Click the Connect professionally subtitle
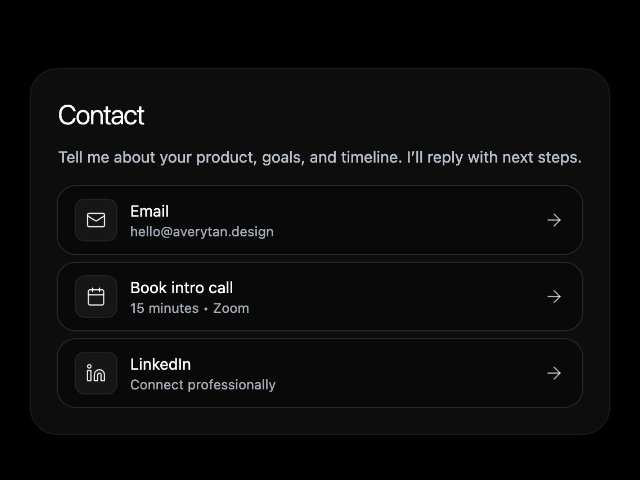640x480 pixels. point(203,385)
